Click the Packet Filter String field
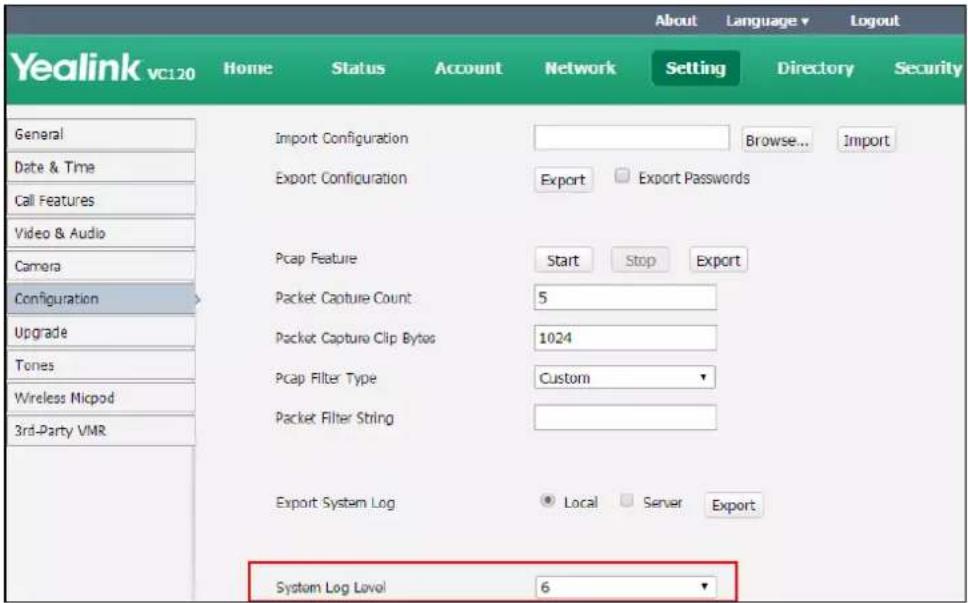The height and width of the screenshot is (603, 968). pyautogui.click(x=625, y=418)
